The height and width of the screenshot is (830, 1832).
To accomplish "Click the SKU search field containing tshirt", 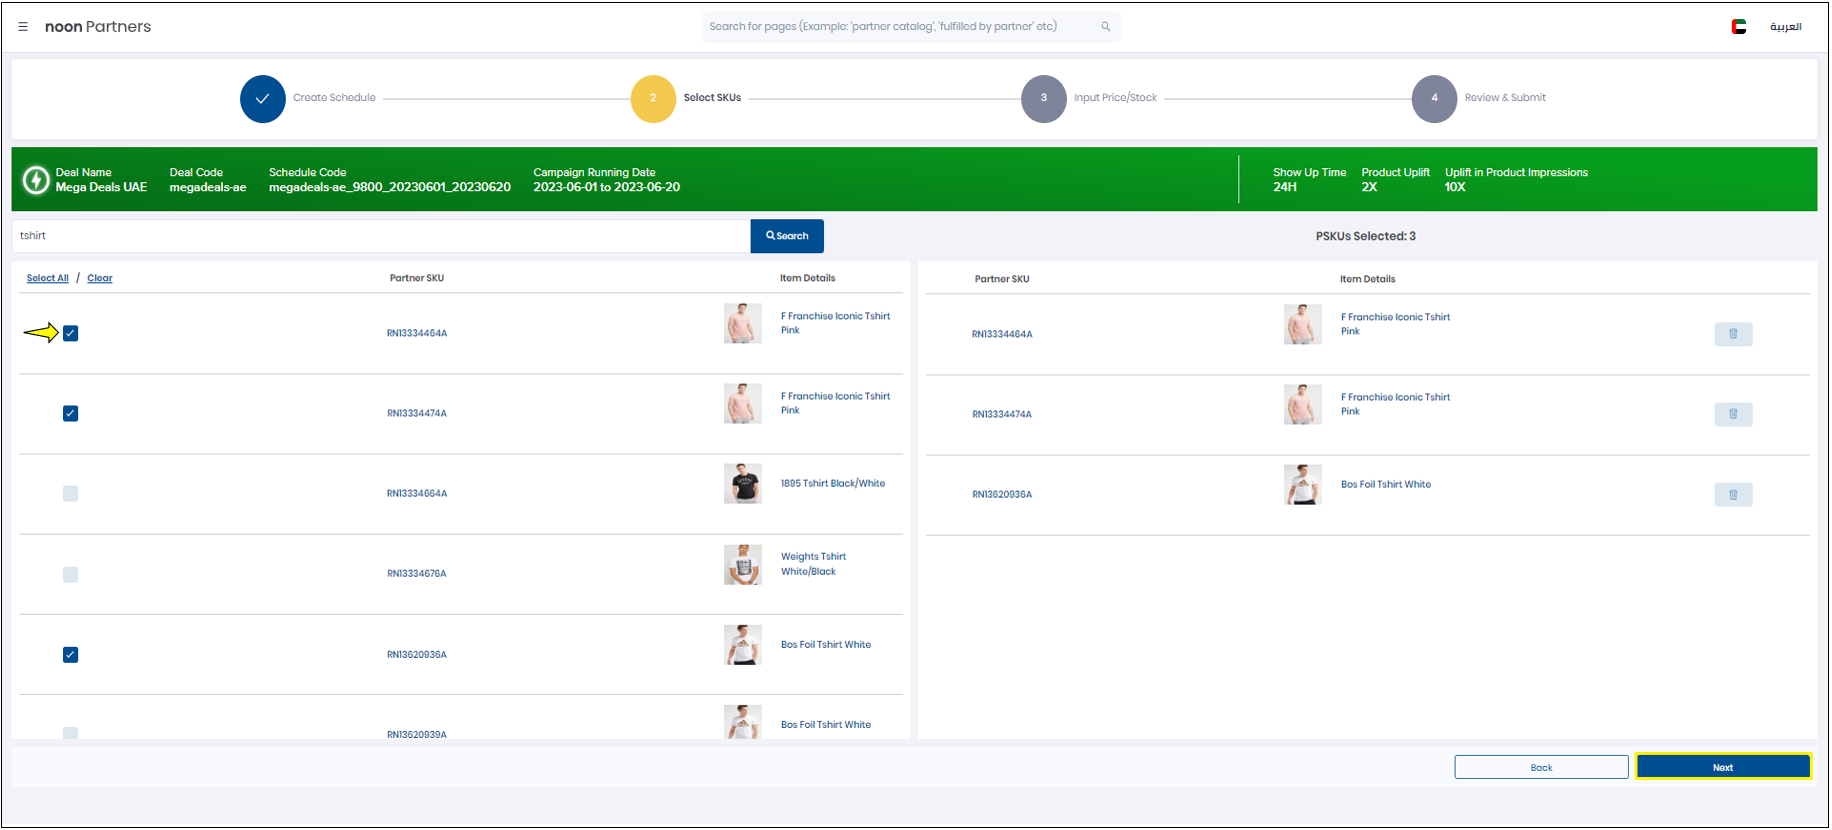I will 381,236.
